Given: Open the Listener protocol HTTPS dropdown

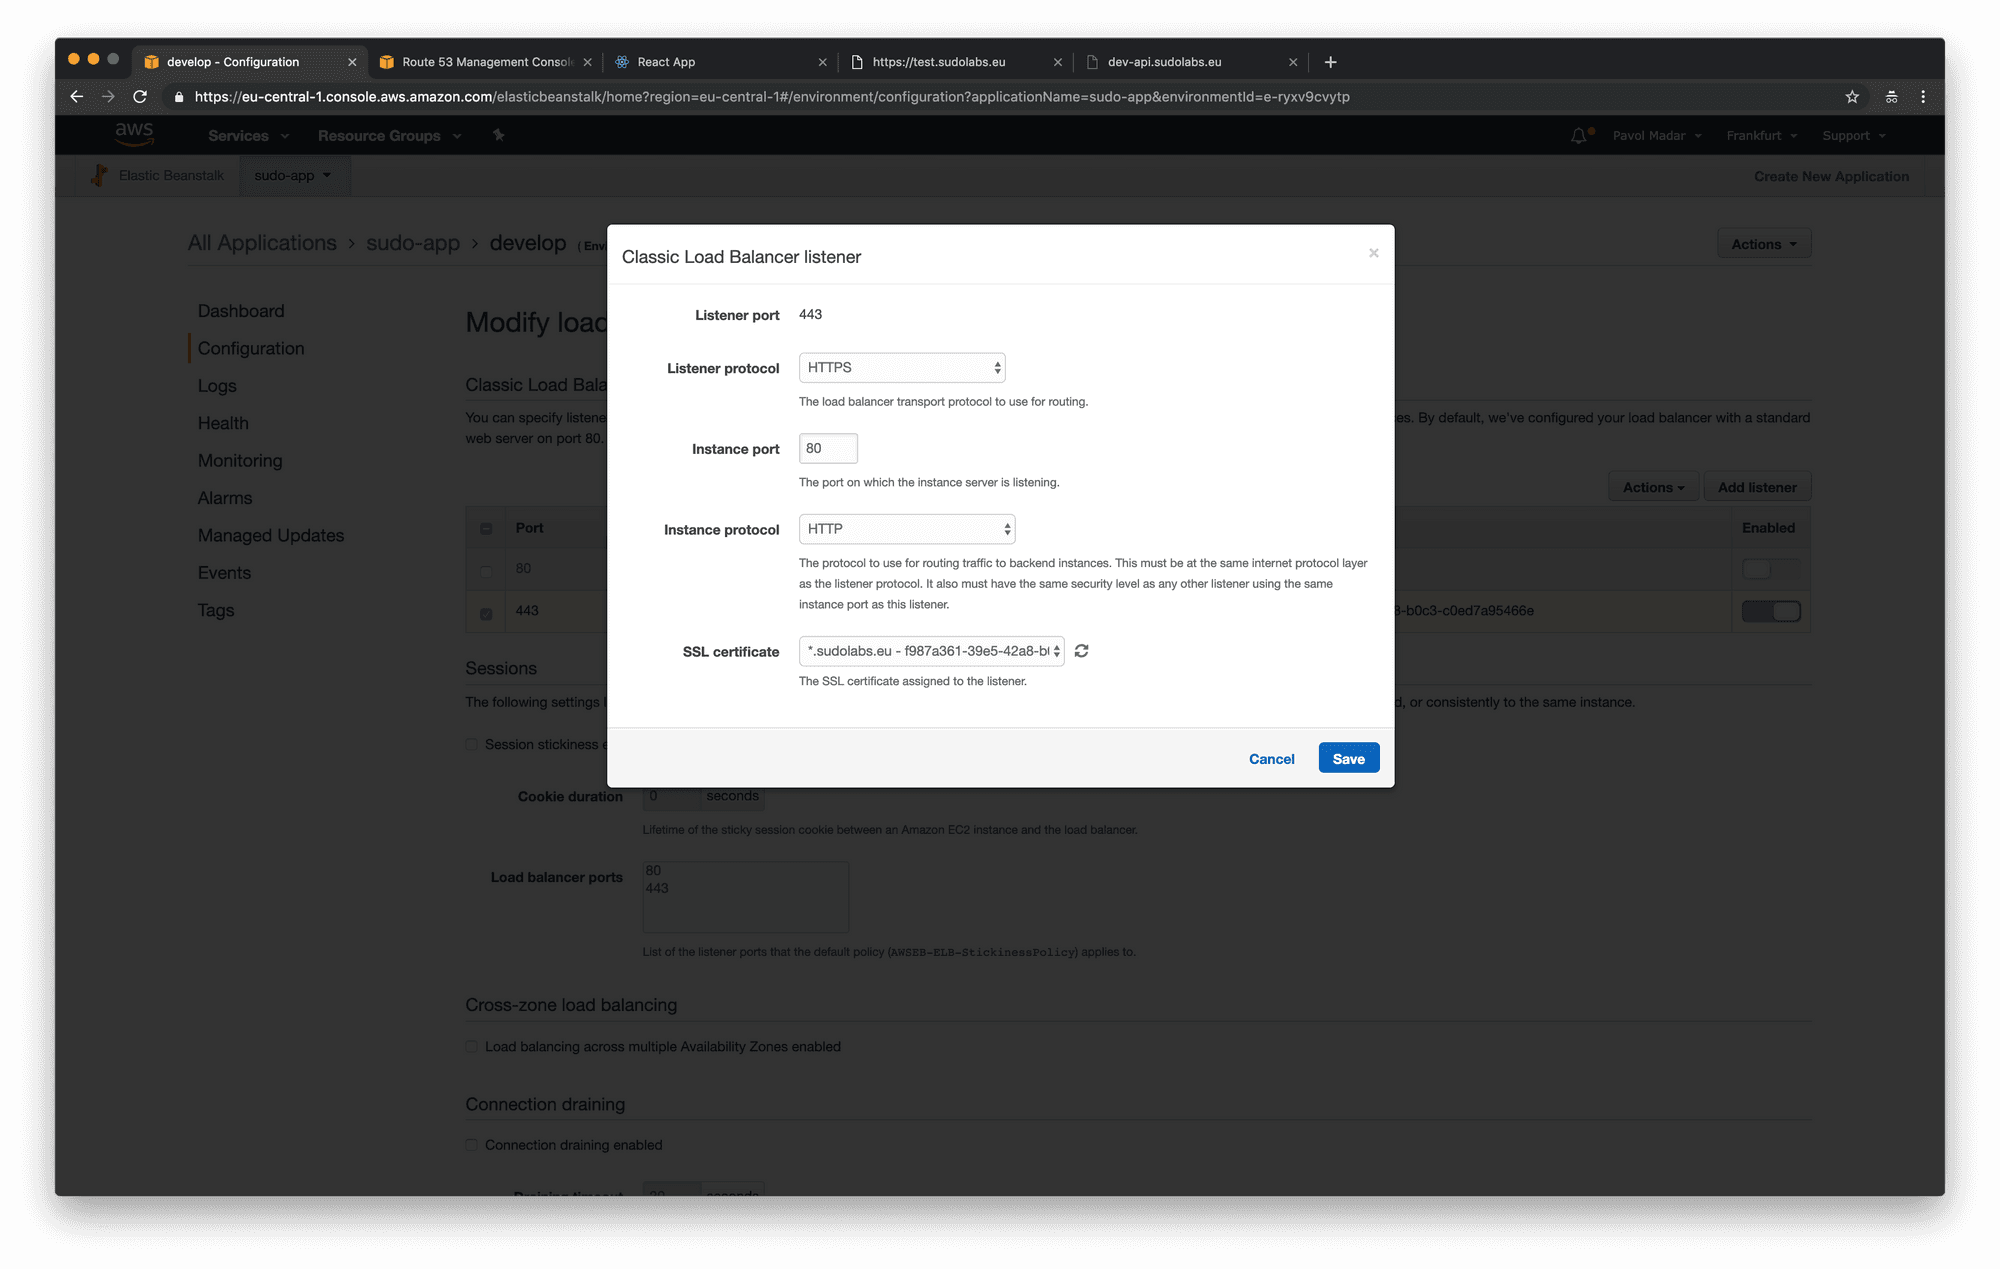Looking at the screenshot, I should (x=902, y=368).
